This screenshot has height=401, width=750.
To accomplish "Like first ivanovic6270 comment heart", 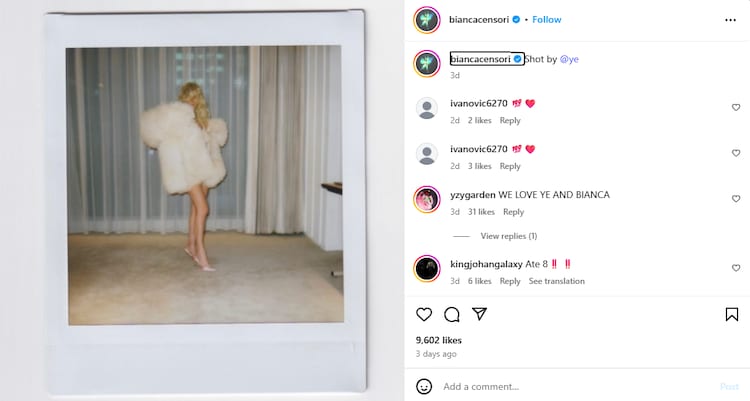I will tap(736, 107).
